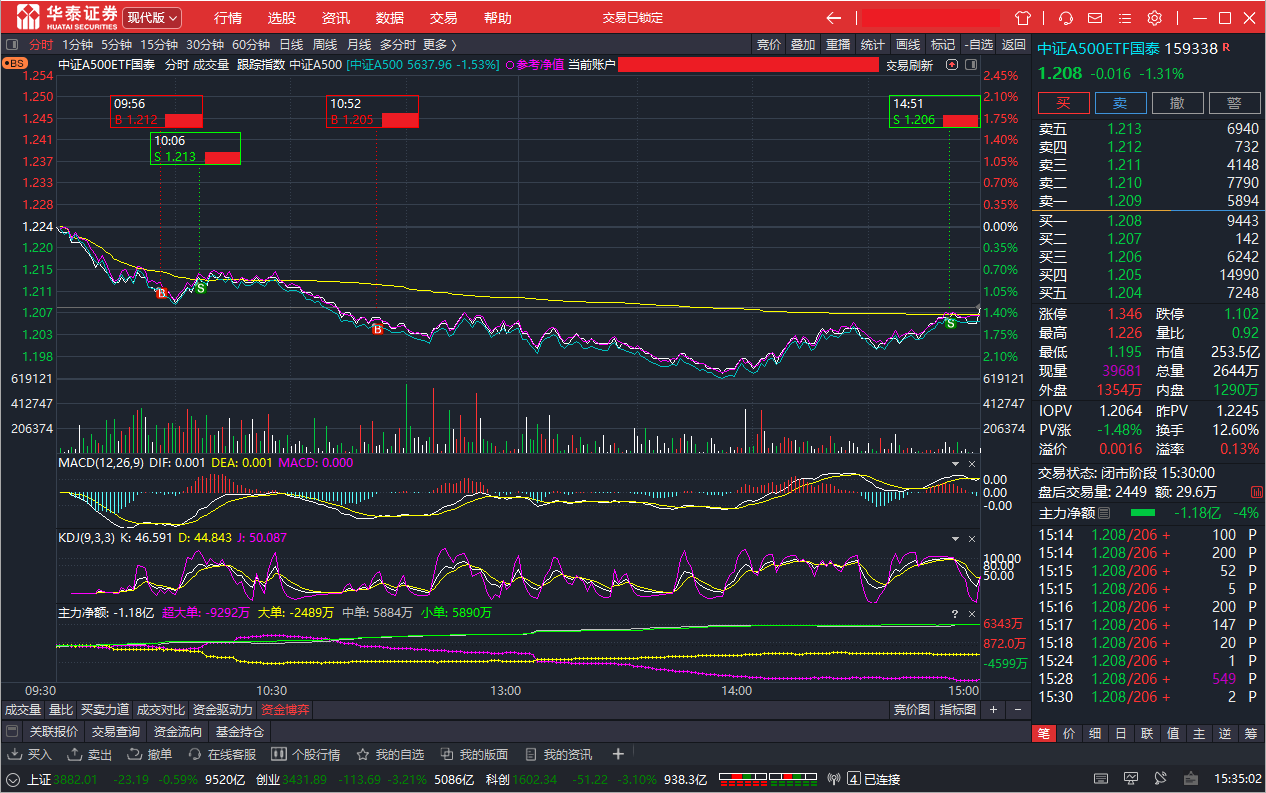Toggle the BS trade markers badge
The width and height of the screenshot is (1266, 793).
(15, 62)
